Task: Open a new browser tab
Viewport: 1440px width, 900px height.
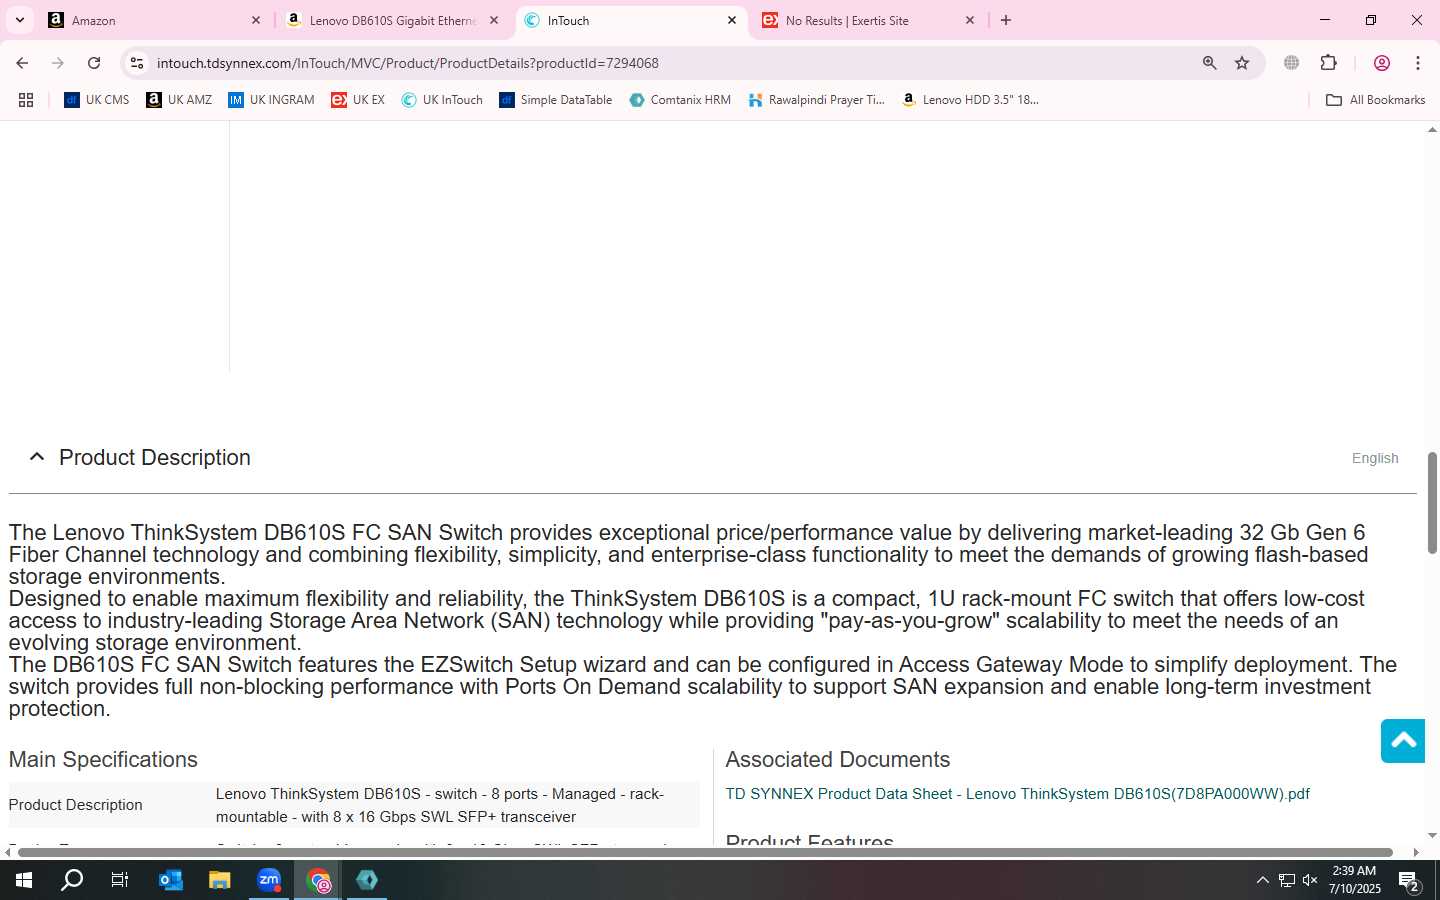Action: pyautogui.click(x=1006, y=20)
